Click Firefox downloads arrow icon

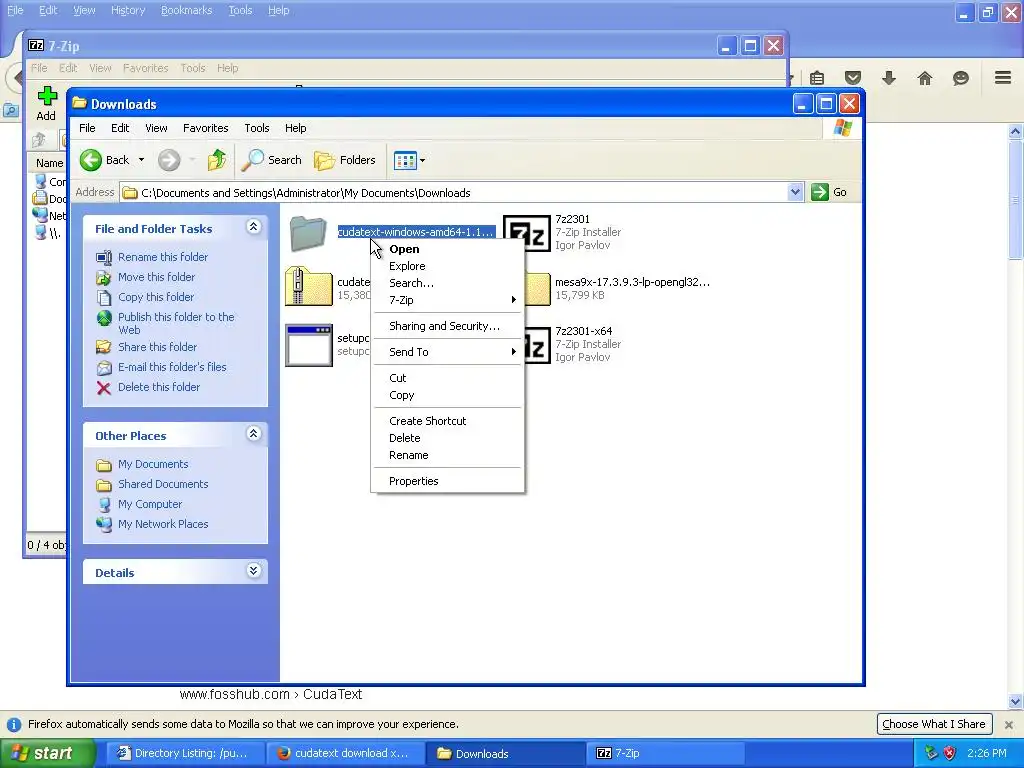[x=889, y=78]
